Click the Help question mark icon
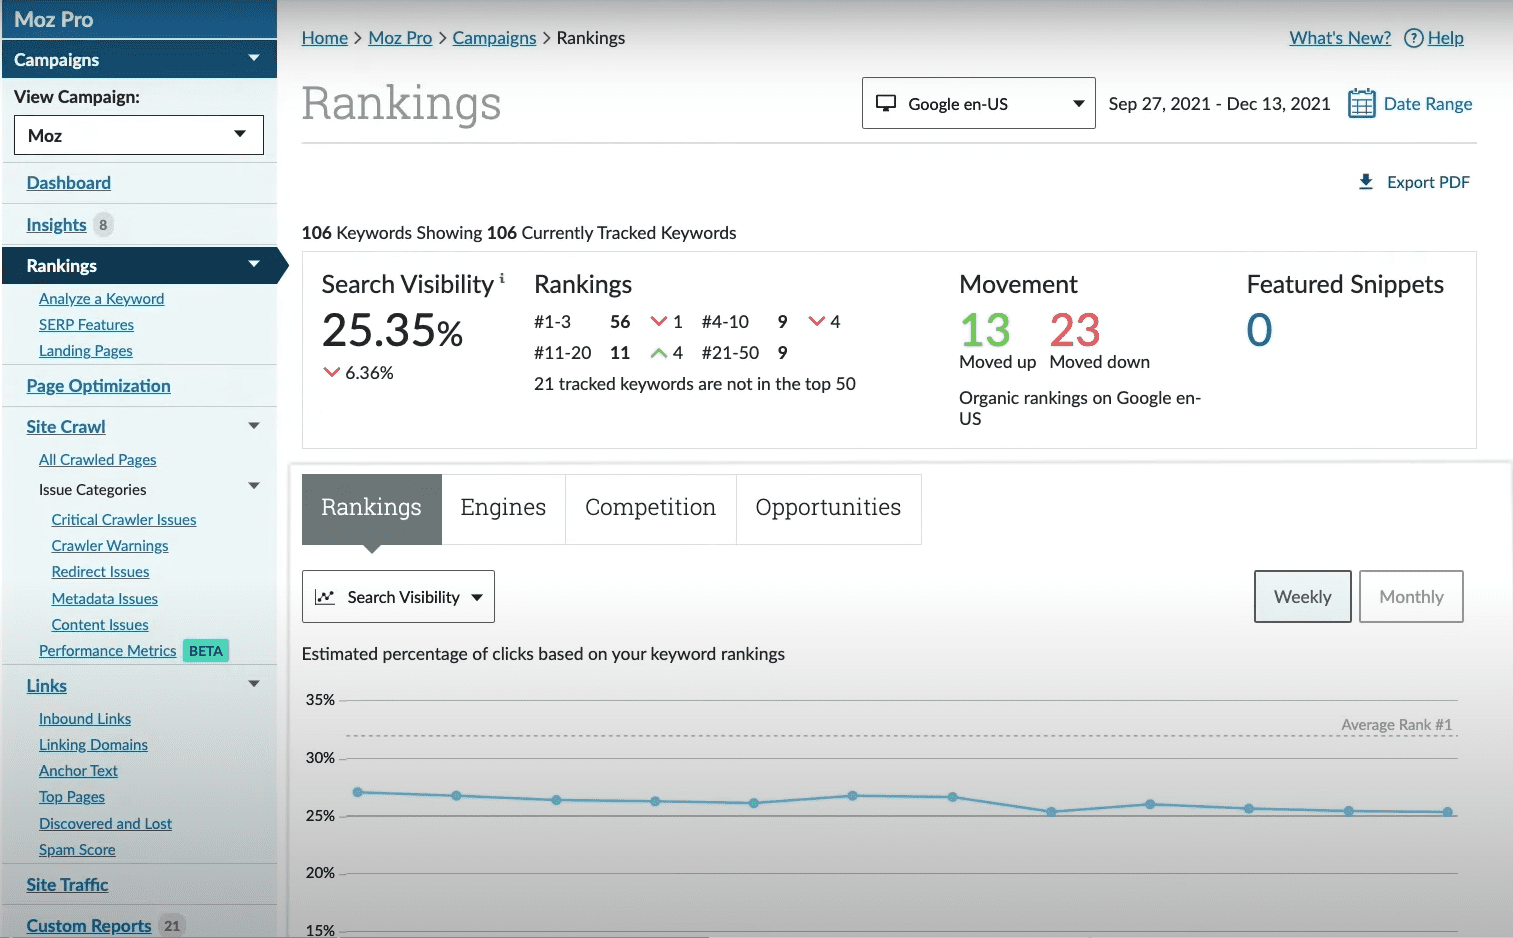 point(1413,38)
